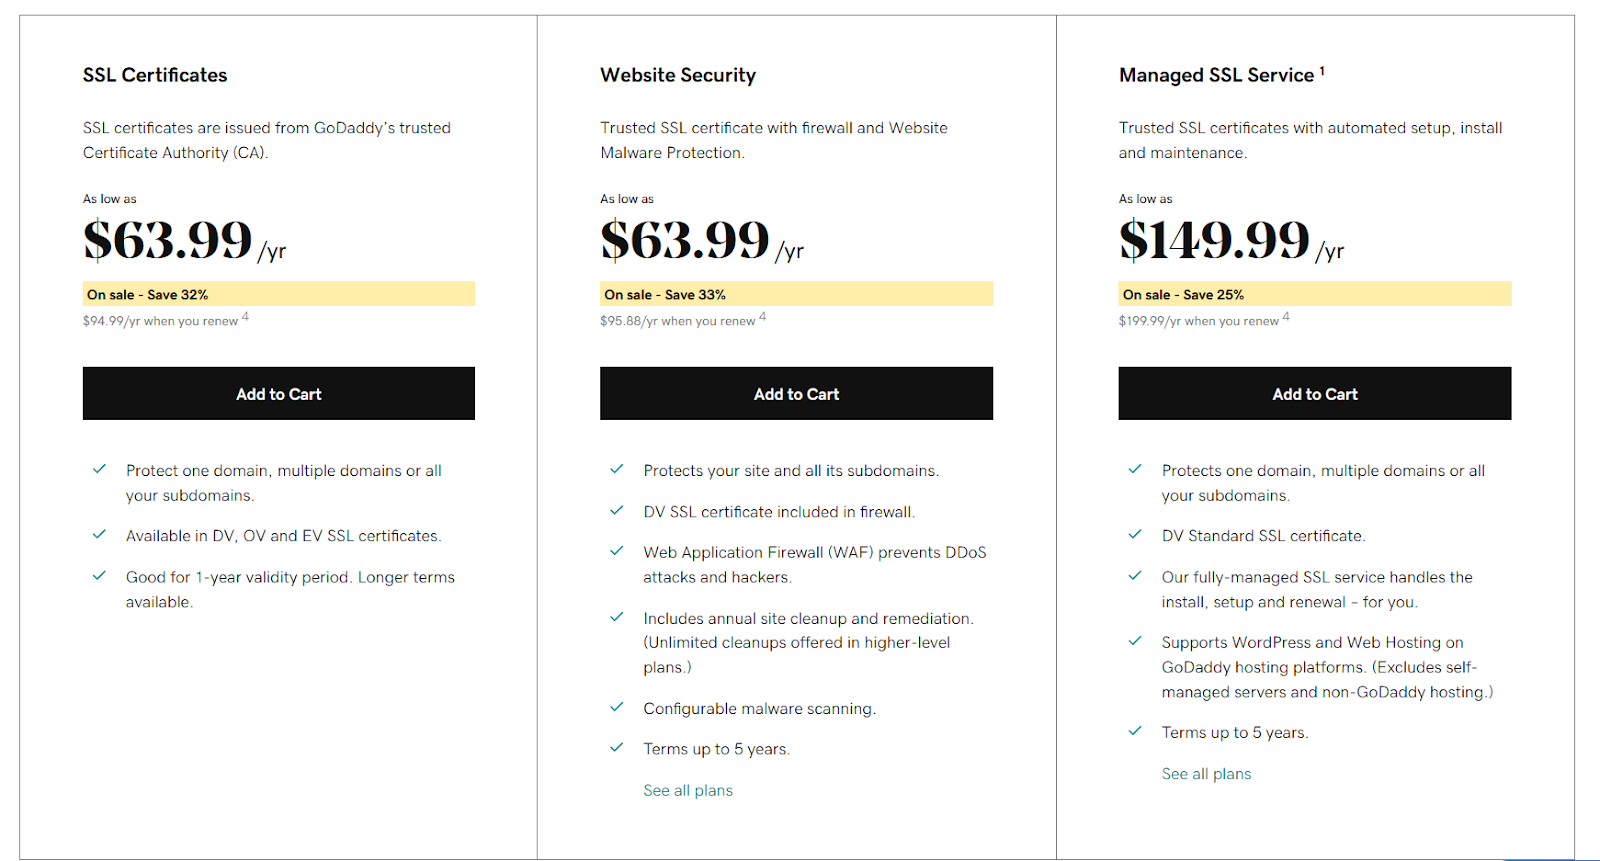Click checkmark beside 'Protect one domain' feature
The image size is (1600, 861).
tap(100, 469)
